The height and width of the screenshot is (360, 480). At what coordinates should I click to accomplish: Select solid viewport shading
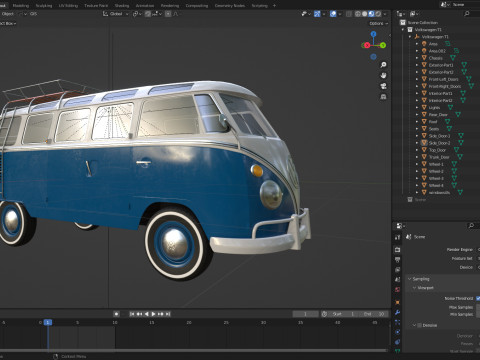[x=365, y=14]
